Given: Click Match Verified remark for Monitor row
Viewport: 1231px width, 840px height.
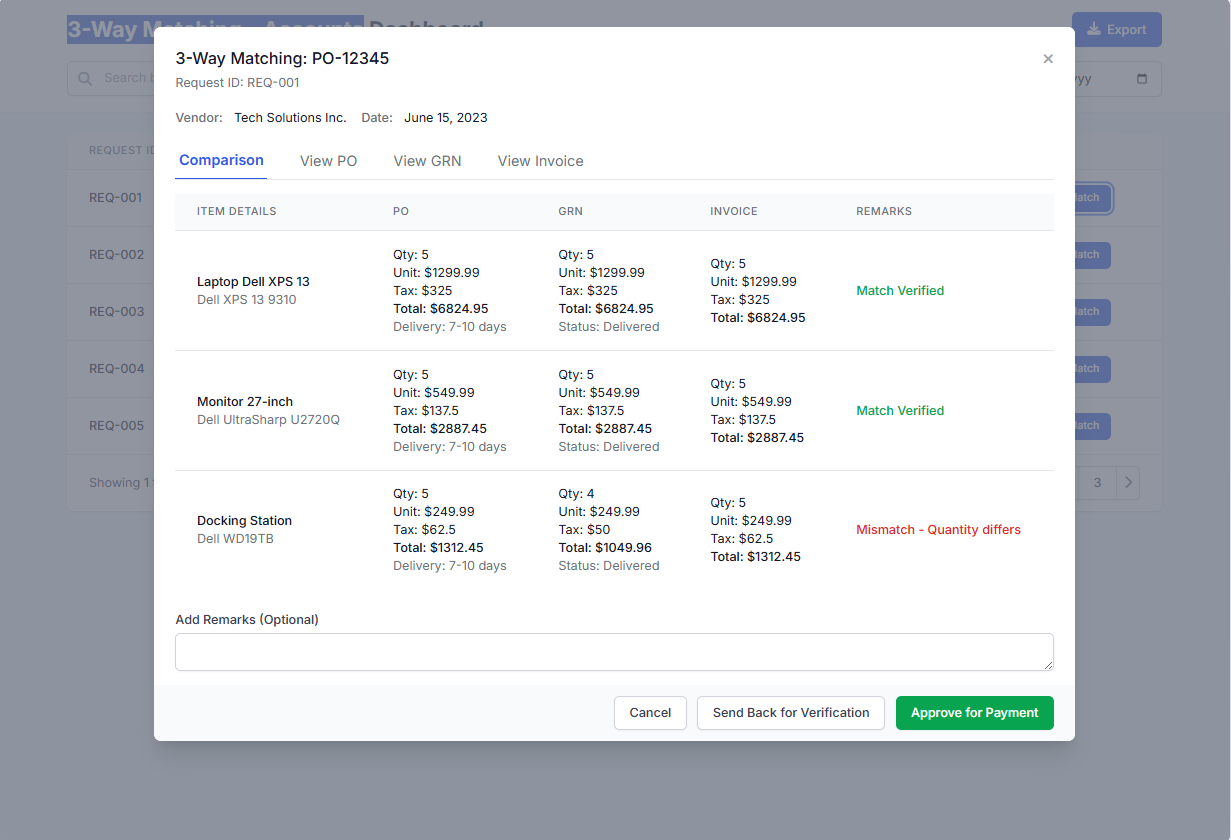Looking at the screenshot, I should (x=900, y=411).
